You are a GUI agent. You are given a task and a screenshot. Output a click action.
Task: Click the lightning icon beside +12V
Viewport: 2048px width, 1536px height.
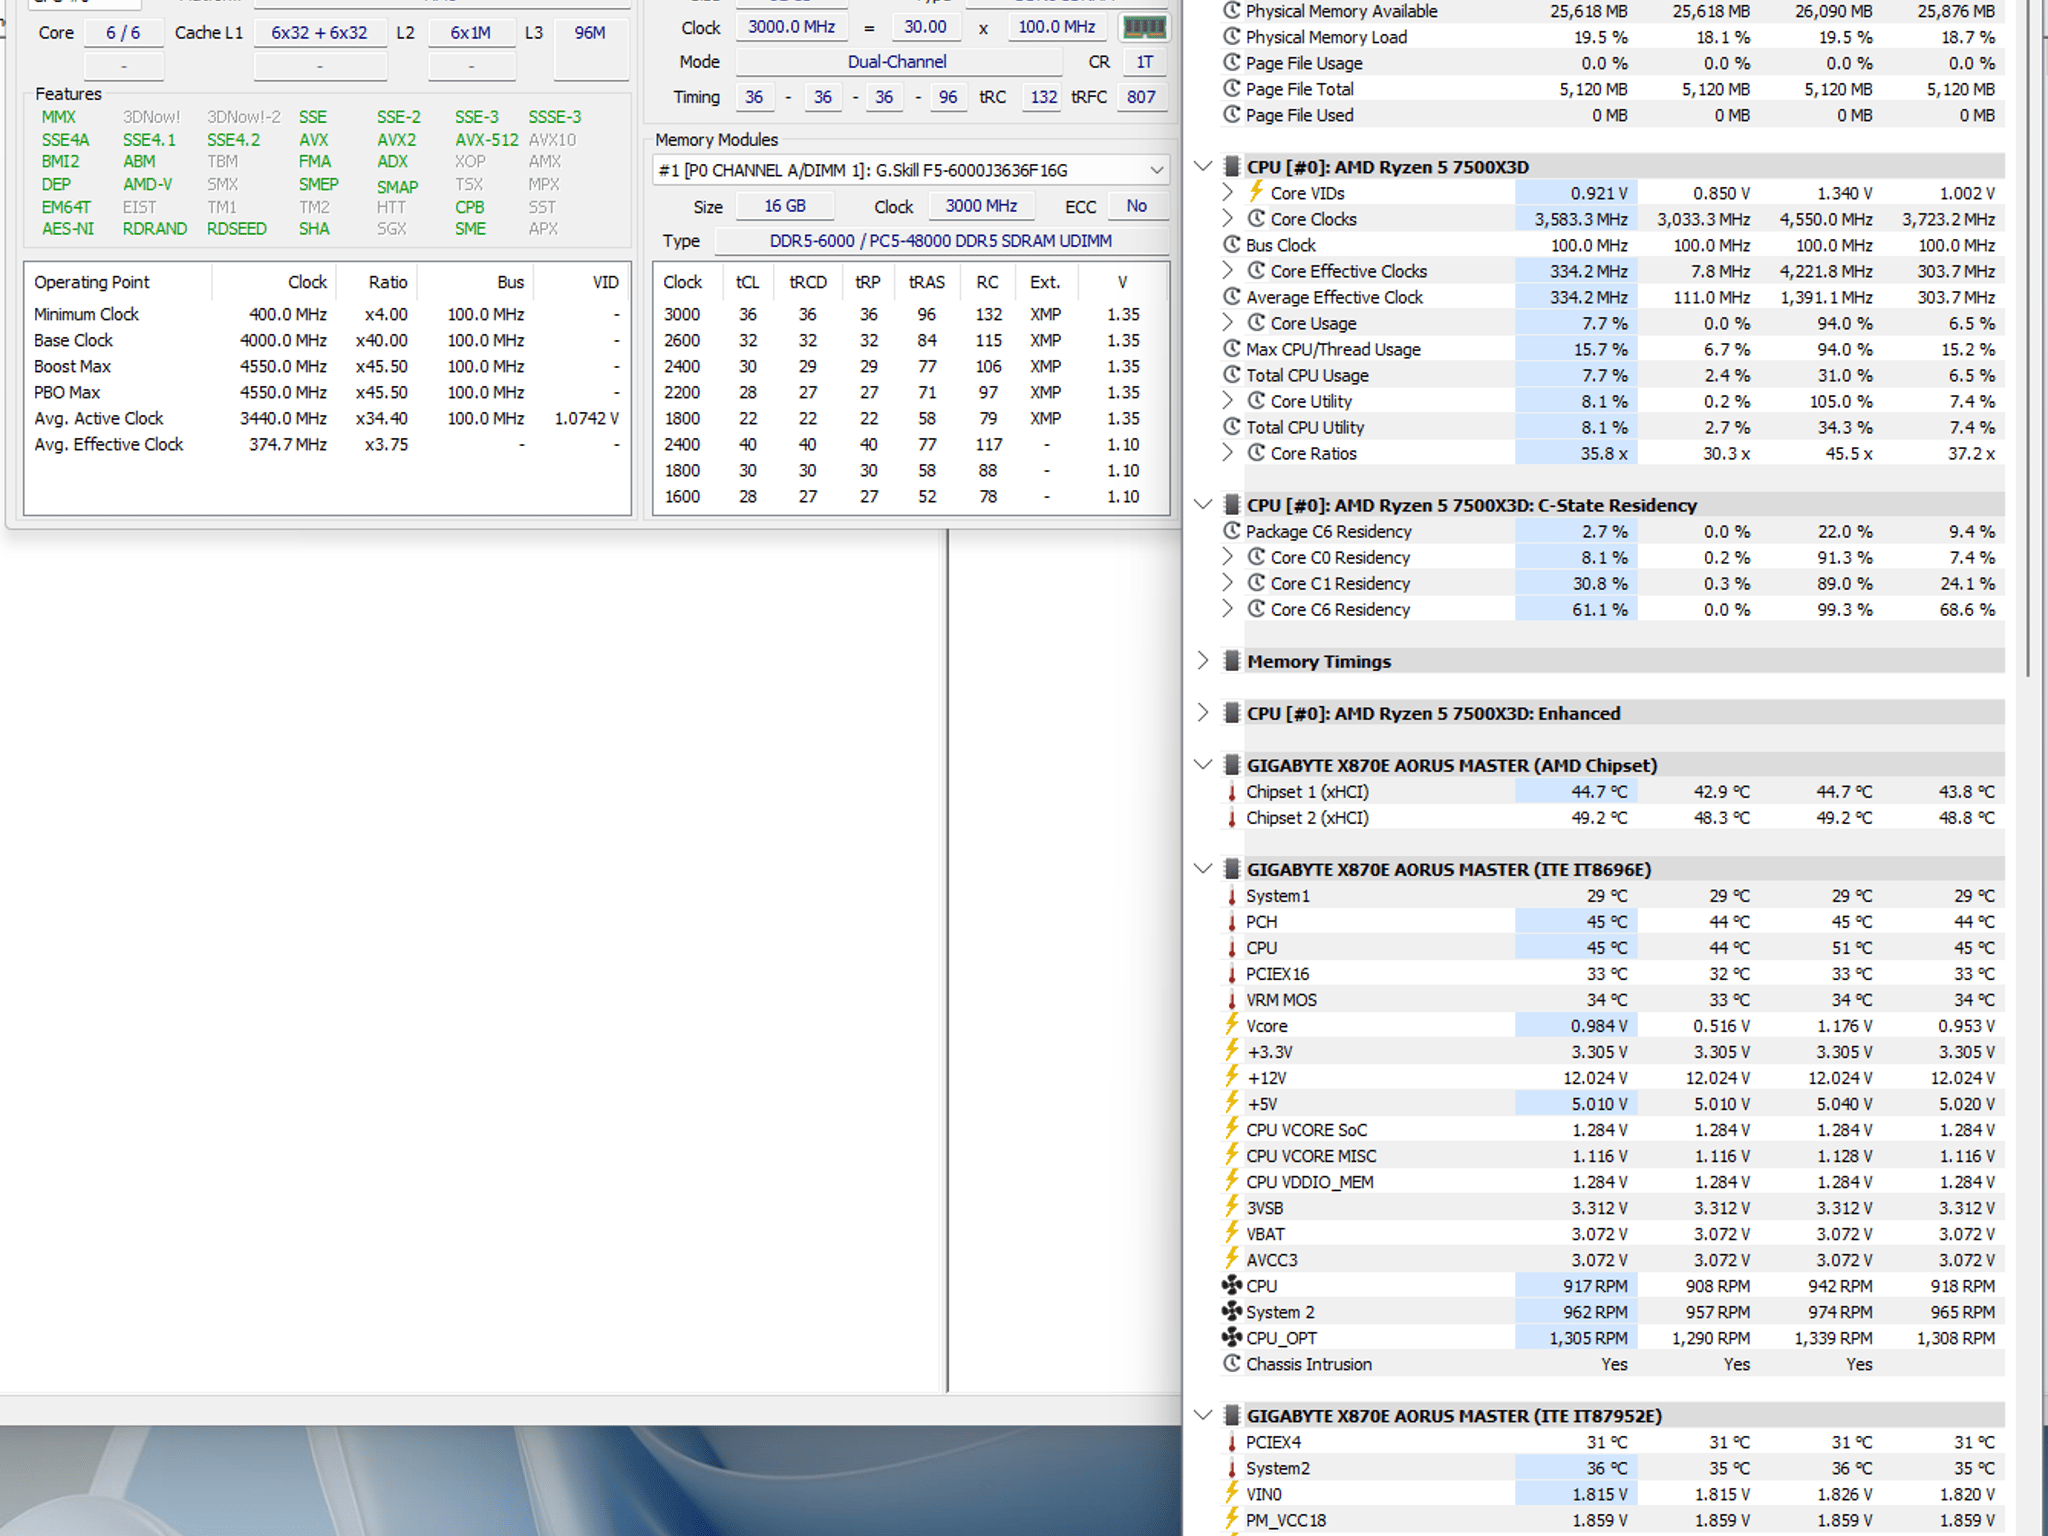click(1232, 1077)
